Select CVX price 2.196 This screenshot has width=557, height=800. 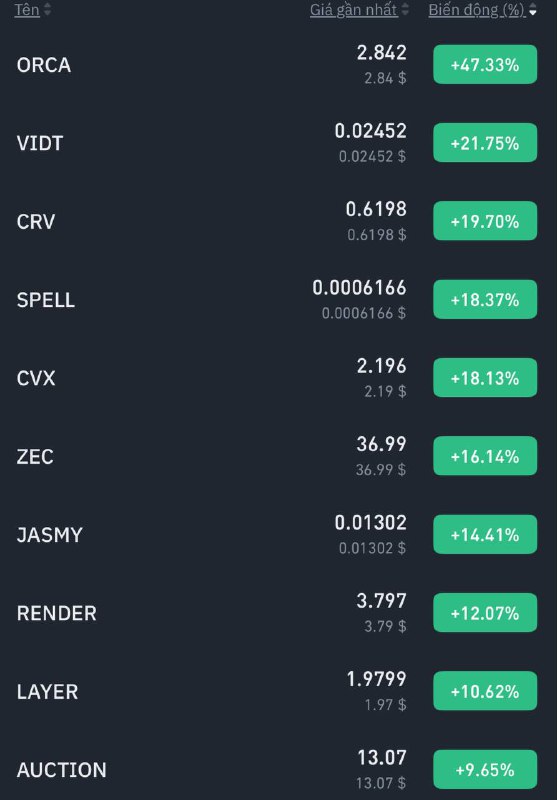pyautogui.click(x=382, y=366)
